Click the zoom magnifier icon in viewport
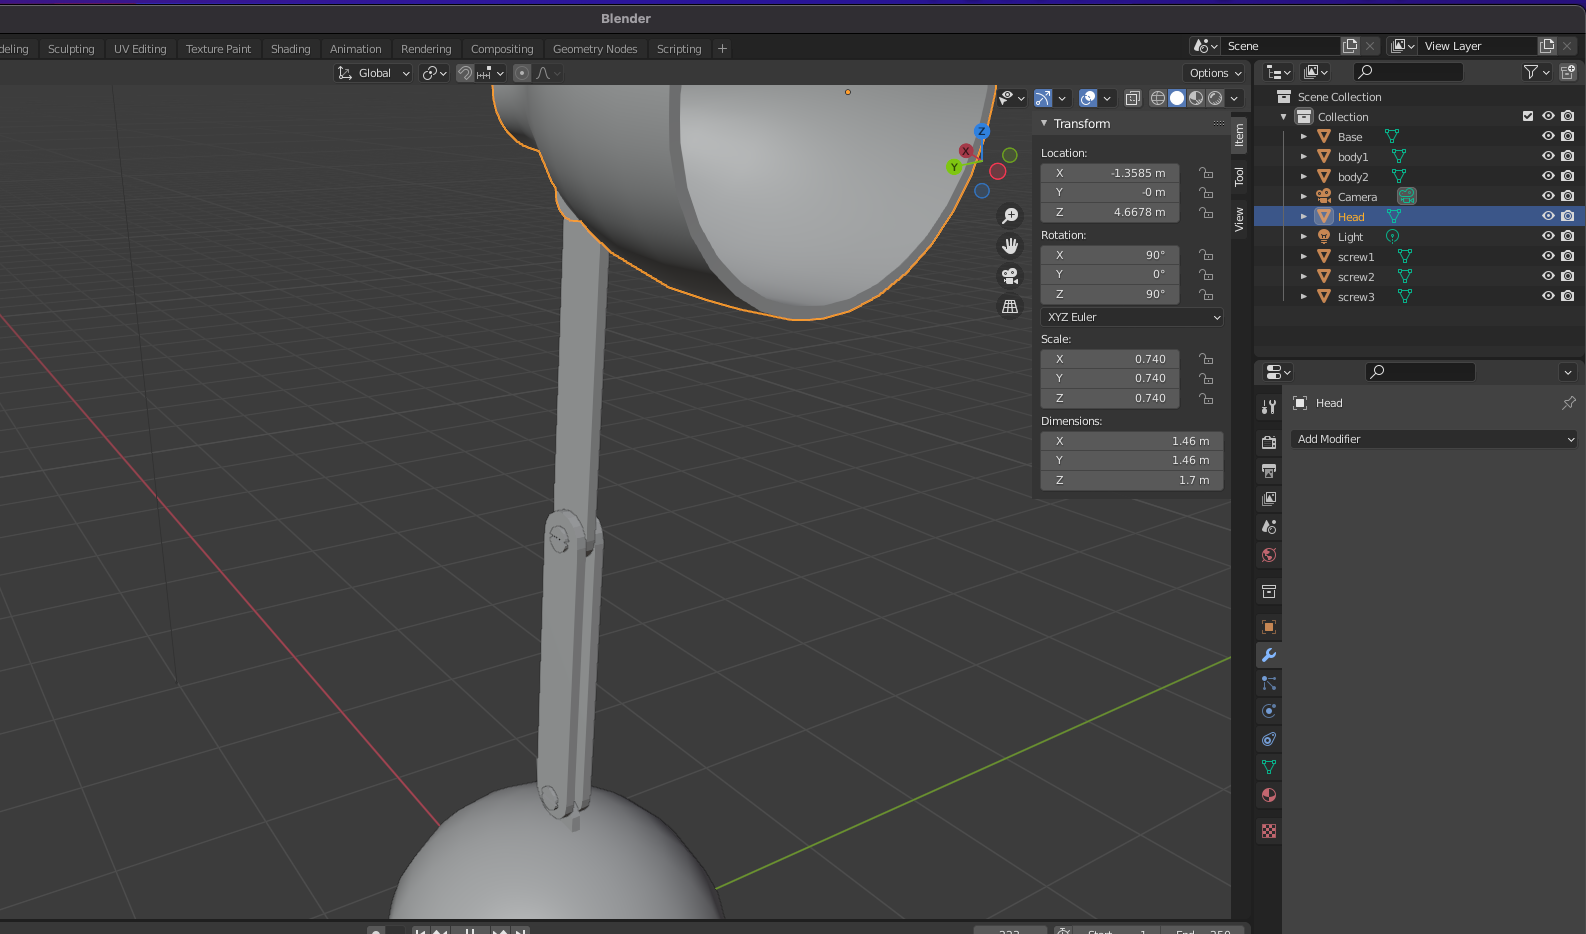 1010,216
